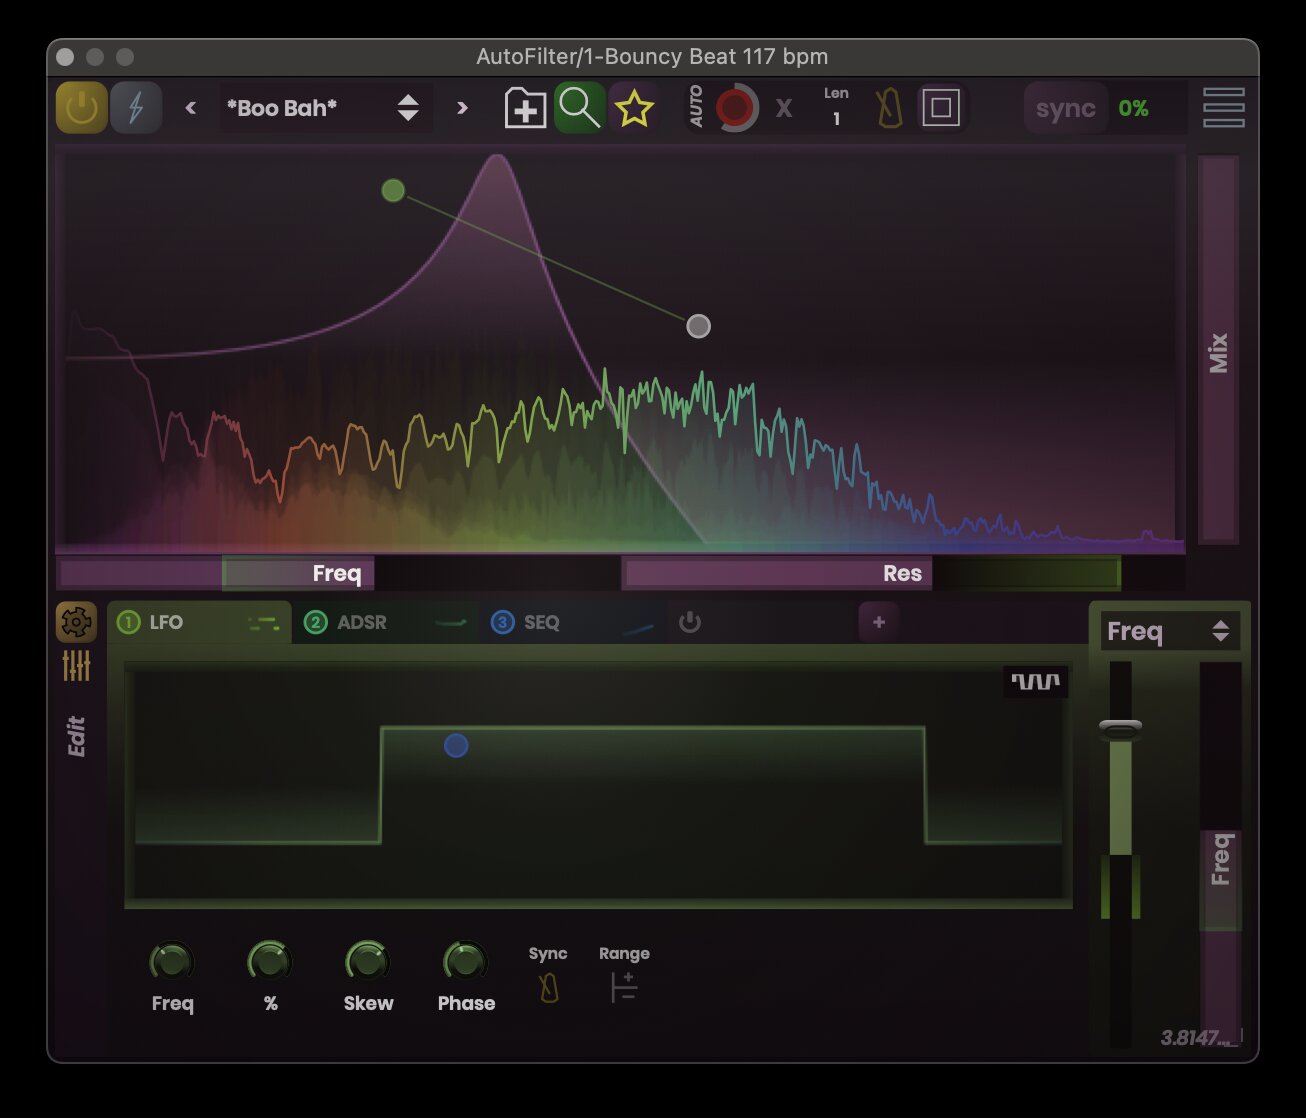Add a new modulator with the plus button

click(878, 622)
